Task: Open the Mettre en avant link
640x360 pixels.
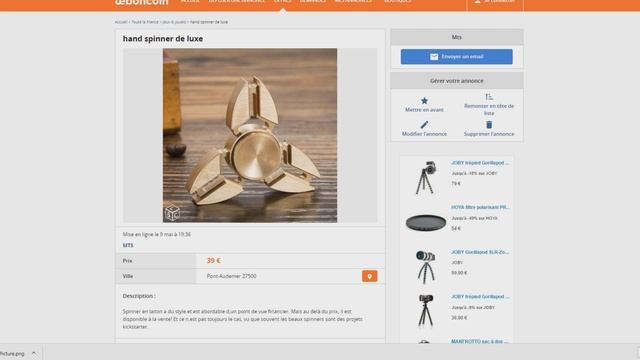Action: click(424, 110)
